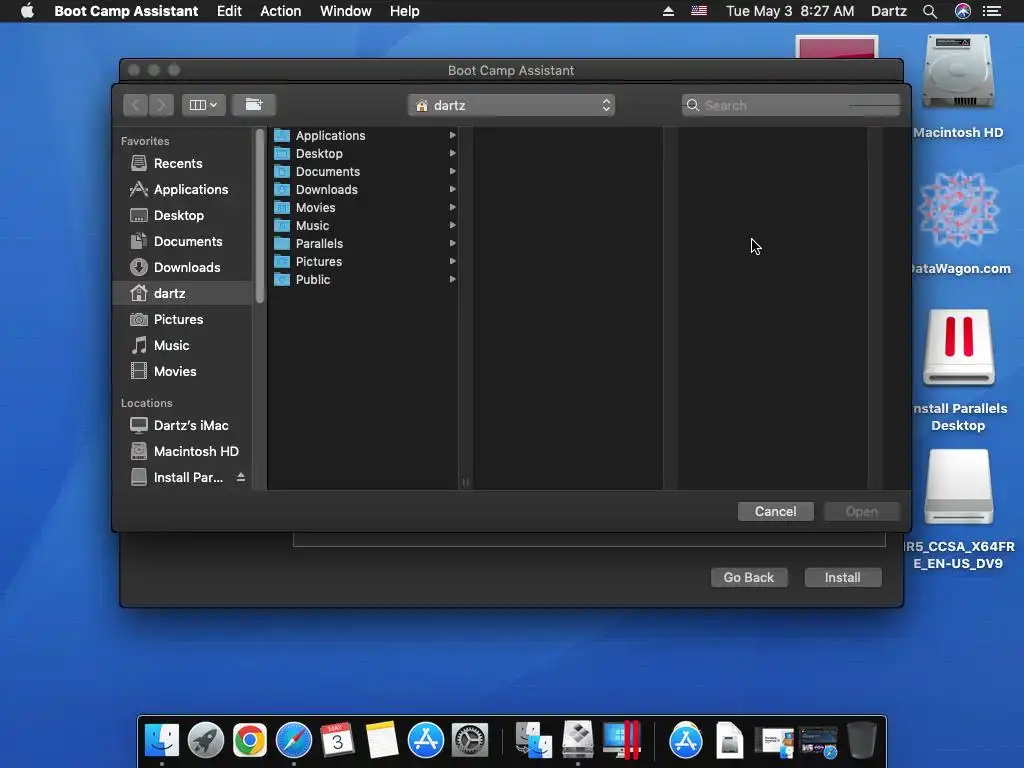This screenshot has height=768, width=1024.
Task: Click the forward navigation arrow in file dialog
Action: coord(161,104)
